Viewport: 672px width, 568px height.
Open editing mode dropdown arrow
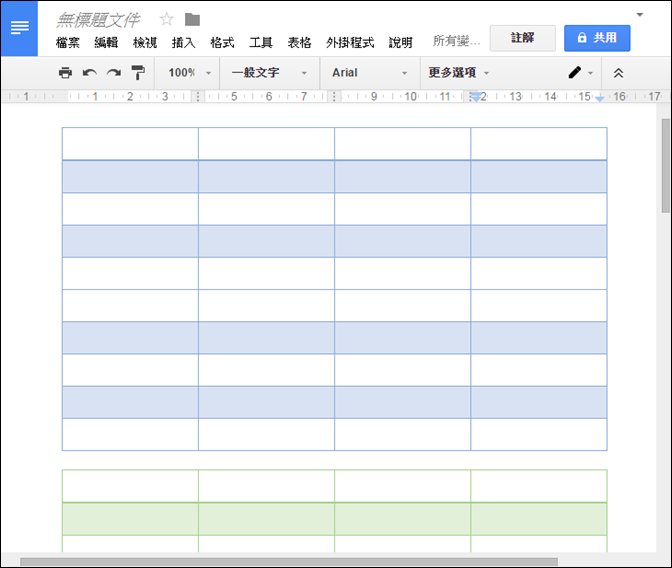pyautogui.click(x=591, y=73)
